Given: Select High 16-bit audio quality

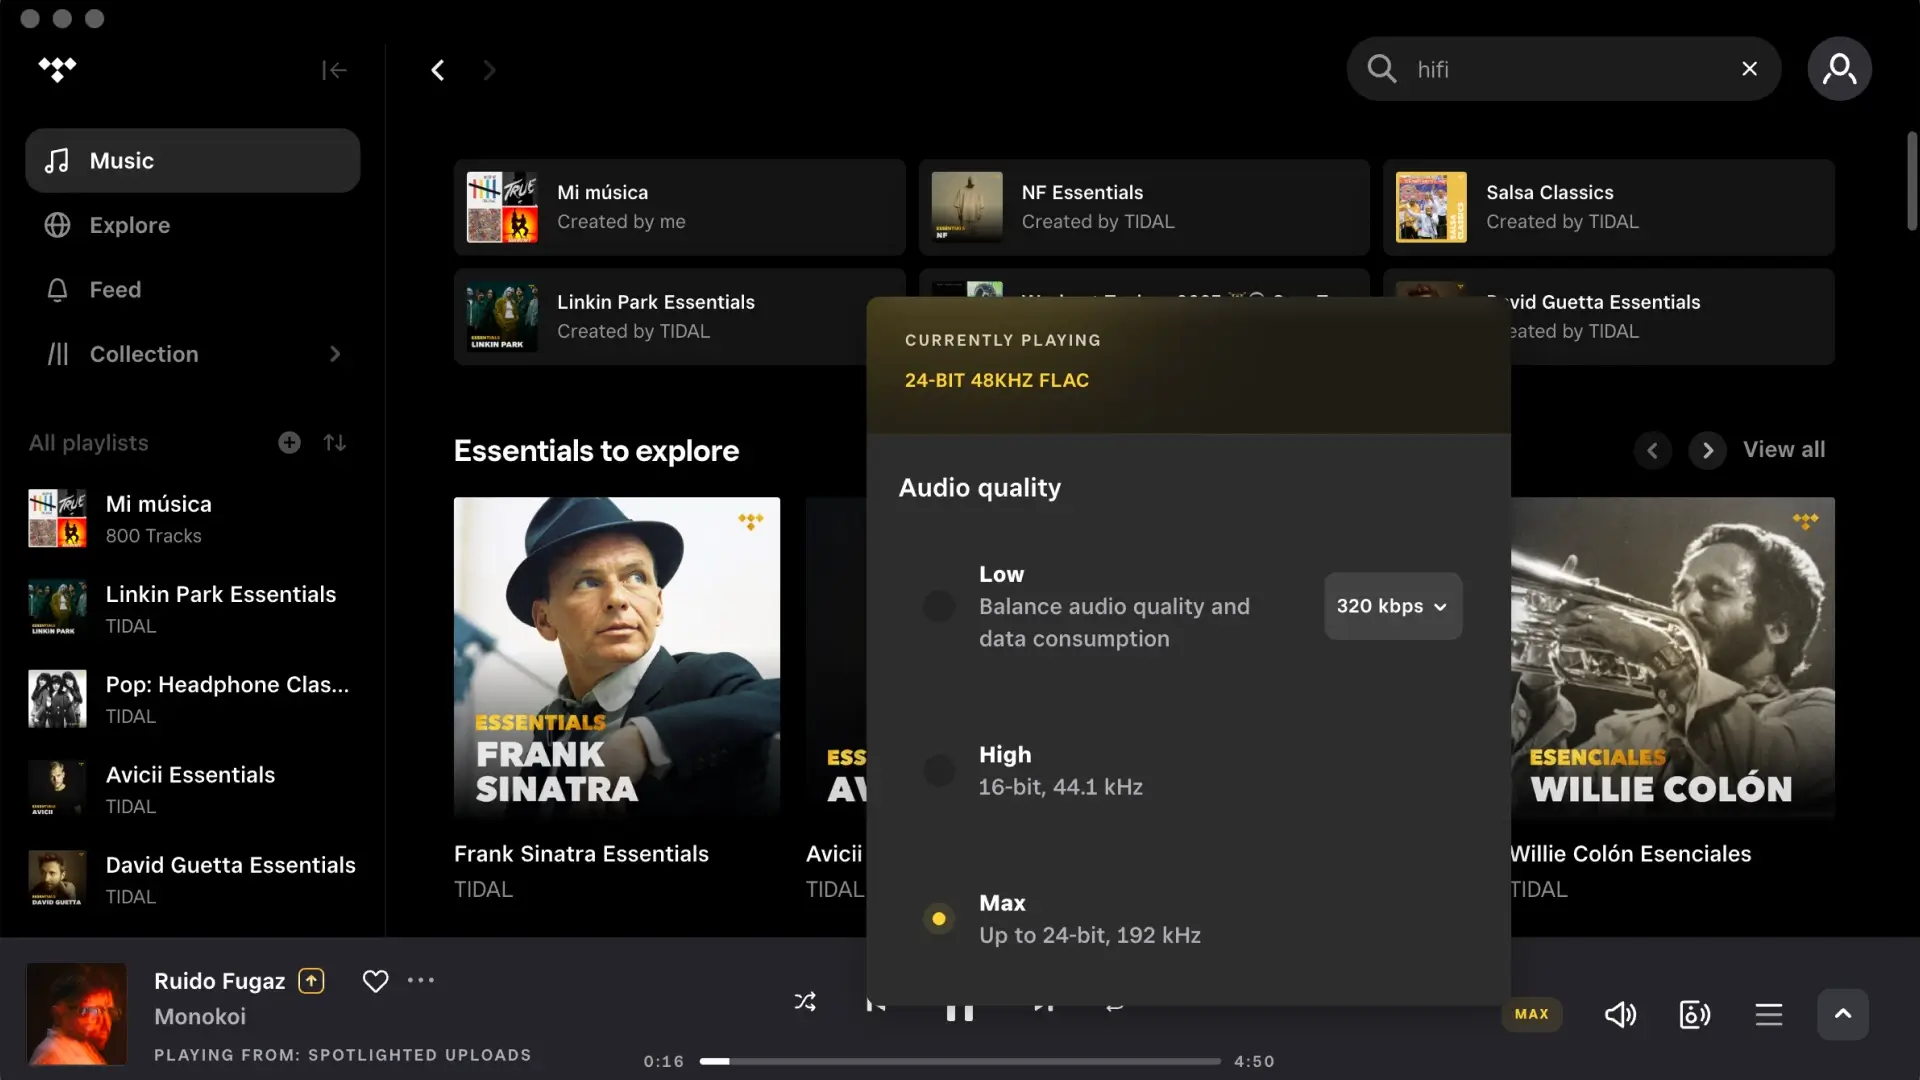Looking at the screenshot, I should [938, 770].
